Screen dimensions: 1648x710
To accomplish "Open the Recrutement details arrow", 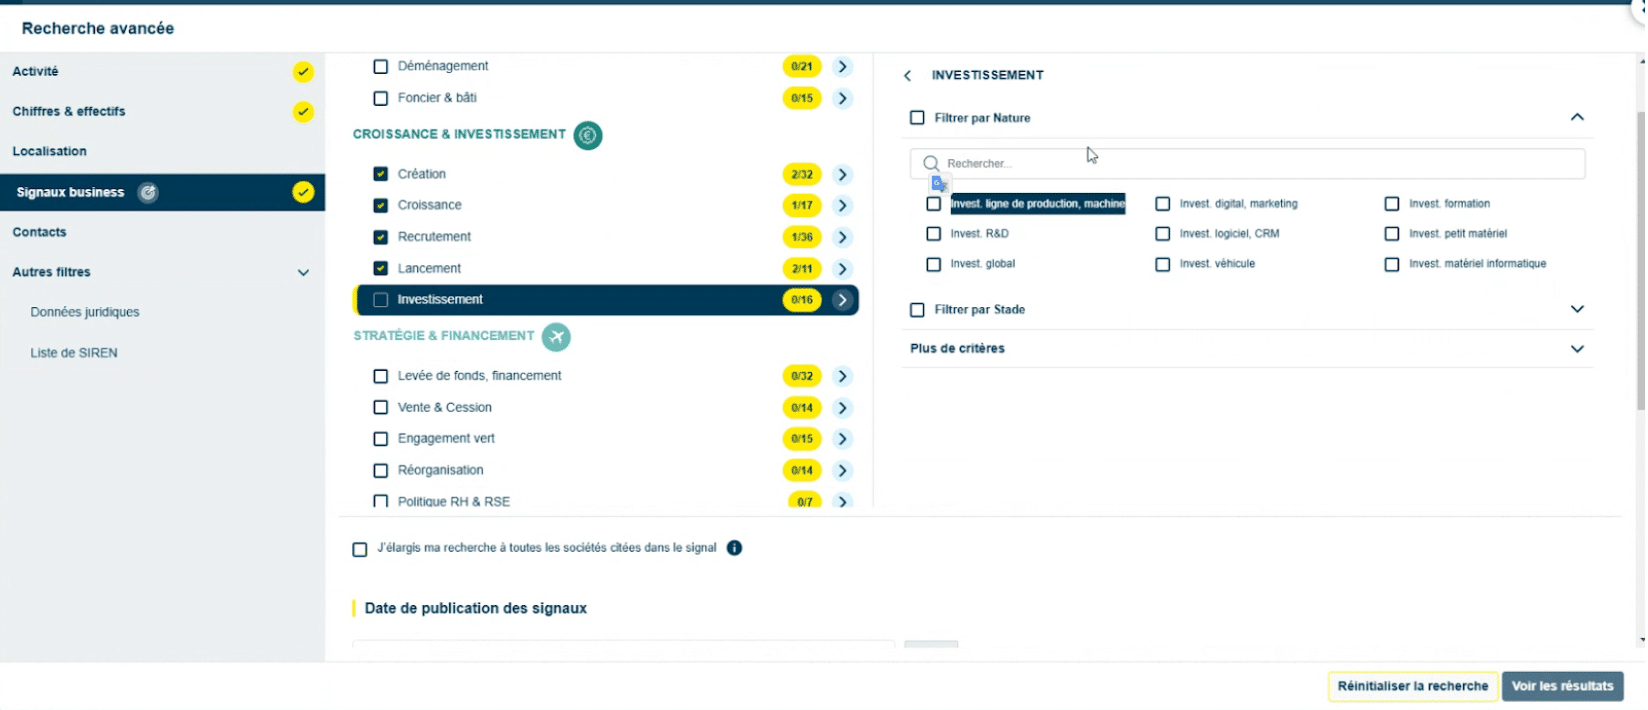I will pos(843,237).
